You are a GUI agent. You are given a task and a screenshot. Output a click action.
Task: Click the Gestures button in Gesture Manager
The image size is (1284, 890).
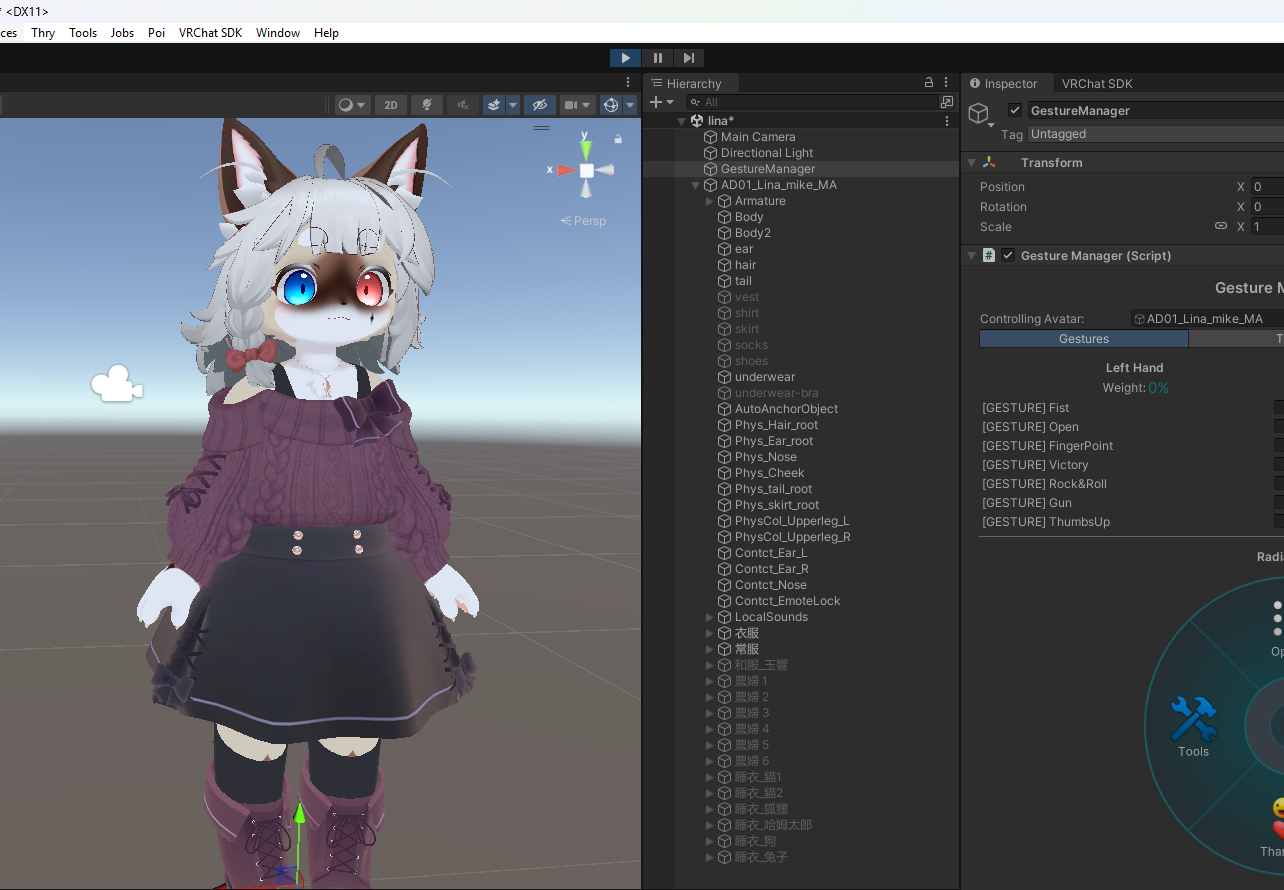pos(1083,339)
